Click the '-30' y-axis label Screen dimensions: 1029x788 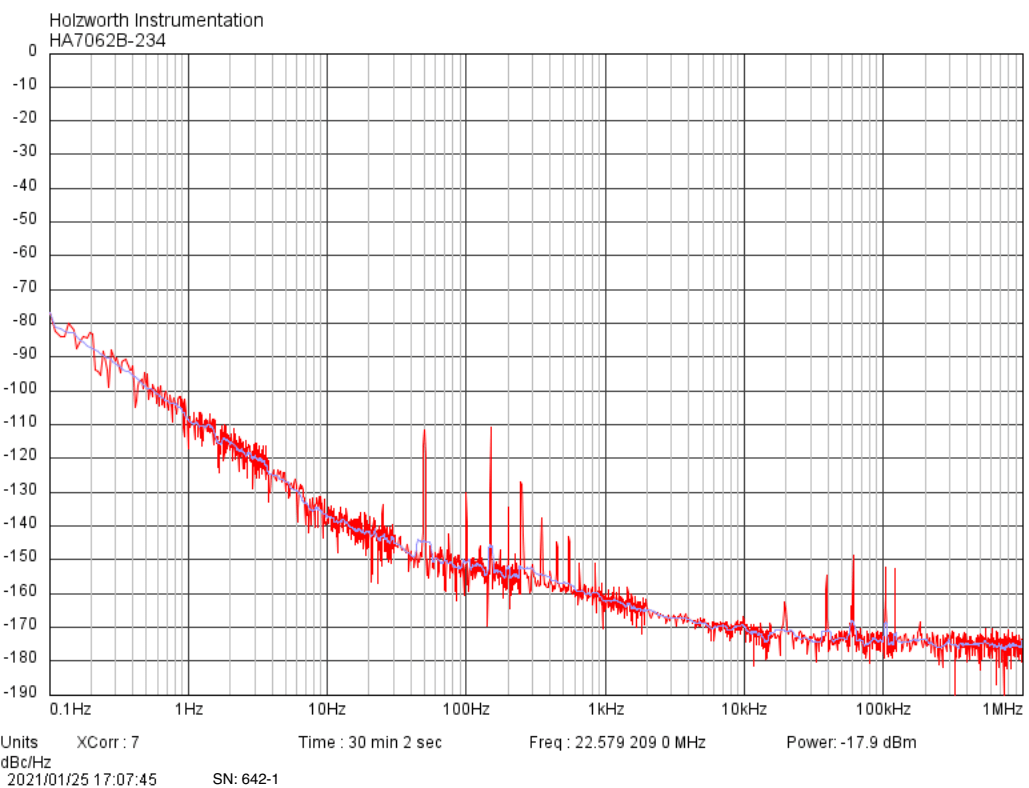tap(25, 151)
